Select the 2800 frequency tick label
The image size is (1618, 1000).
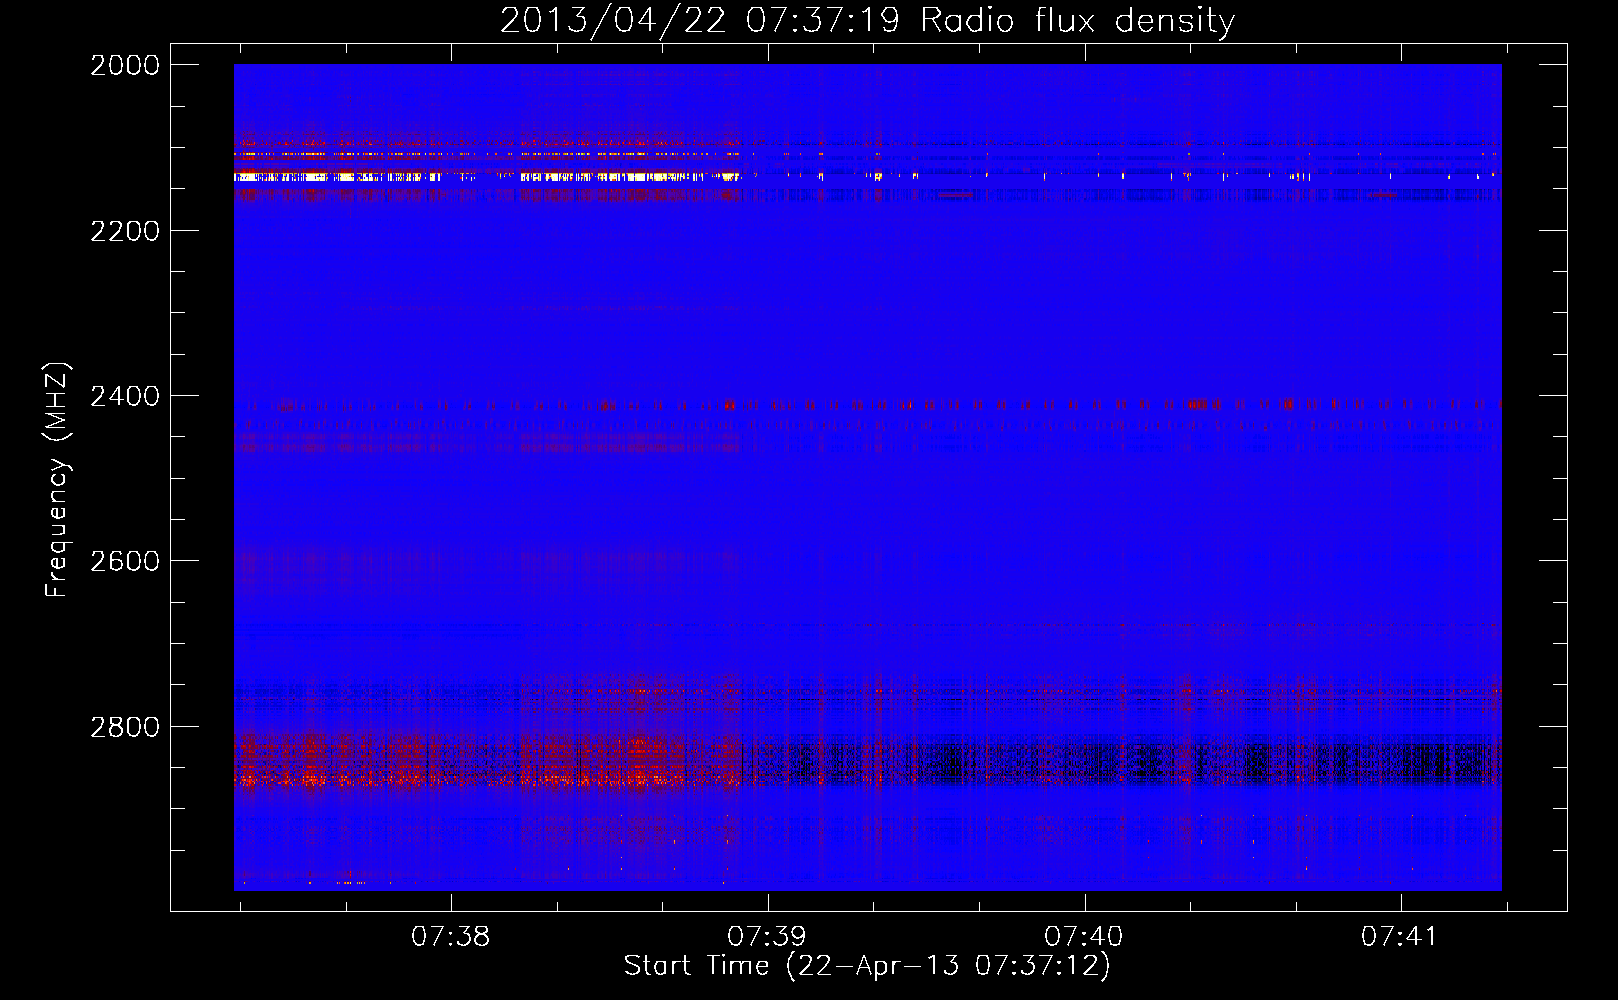tap(125, 727)
